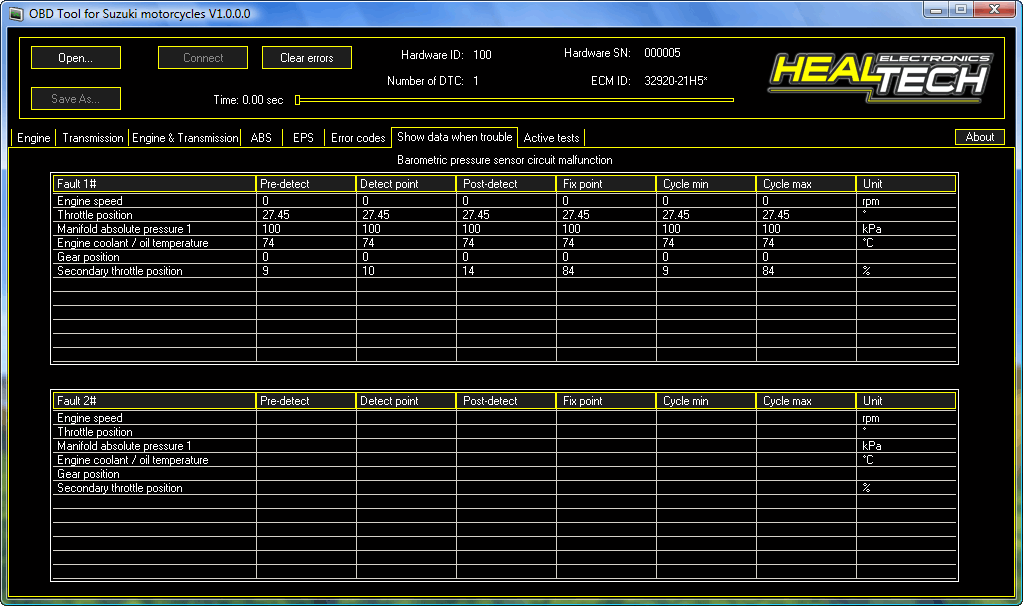This screenshot has width=1023, height=606.
Task: Minimize the OBD Tool window
Action: (936, 10)
